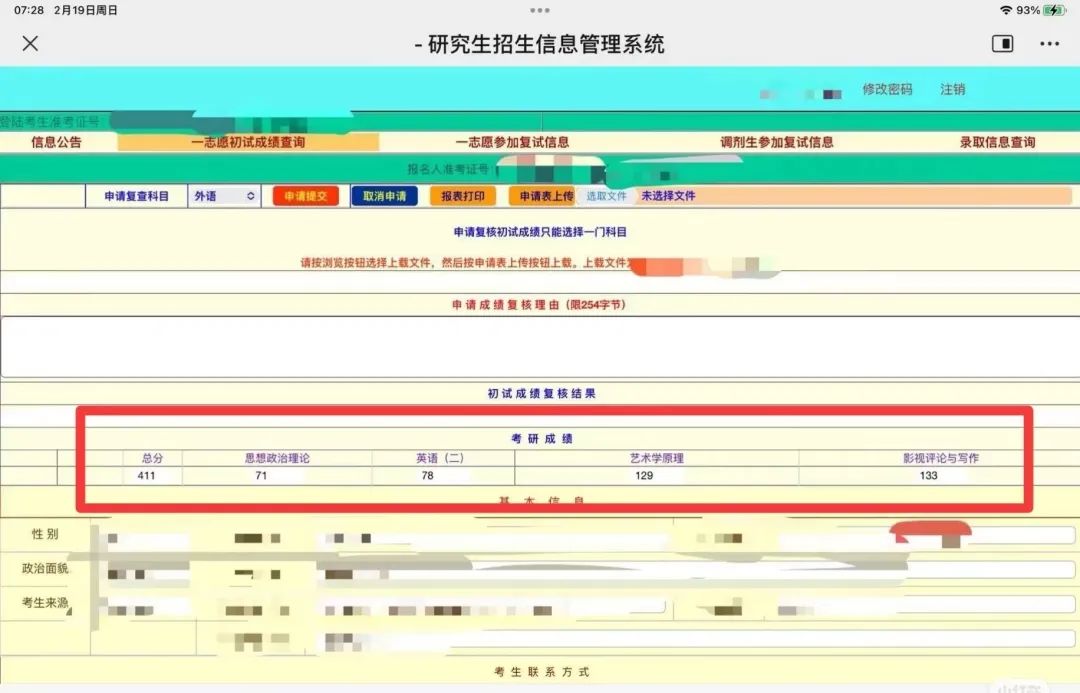Expand the 外语 subject dropdown
This screenshot has width=1080, height=693.
(224, 196)
